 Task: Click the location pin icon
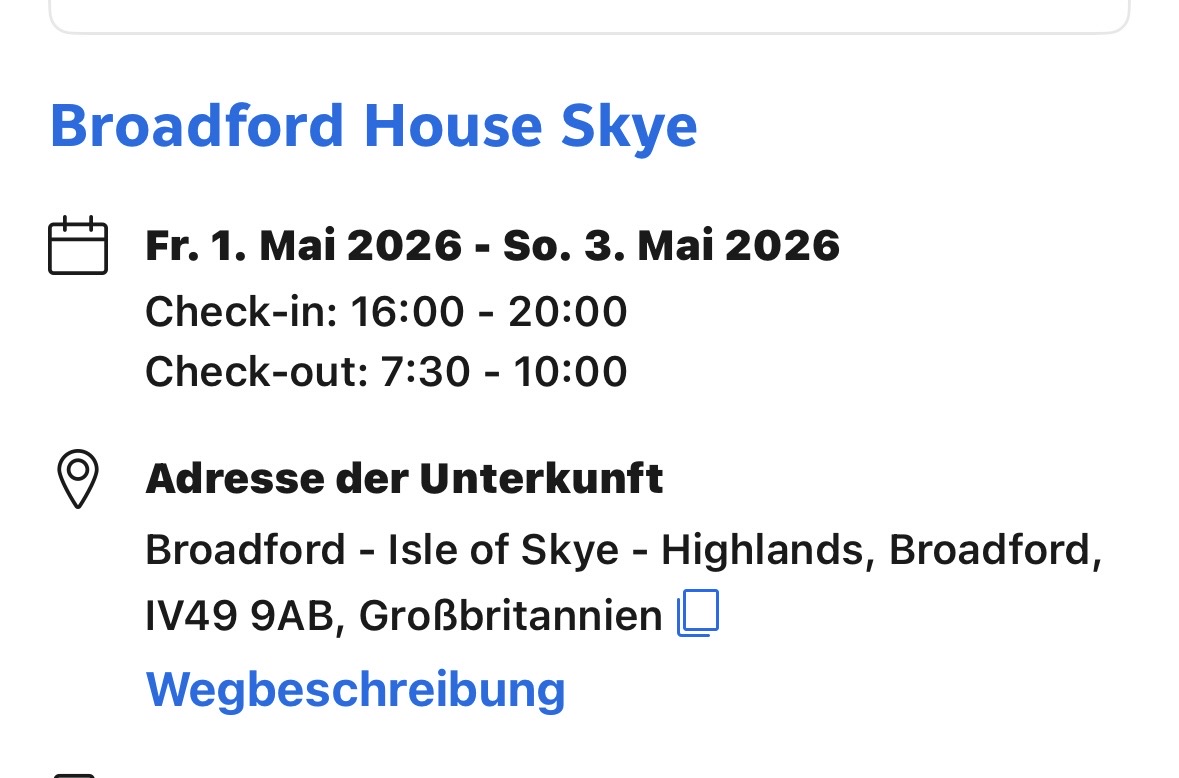78,479
